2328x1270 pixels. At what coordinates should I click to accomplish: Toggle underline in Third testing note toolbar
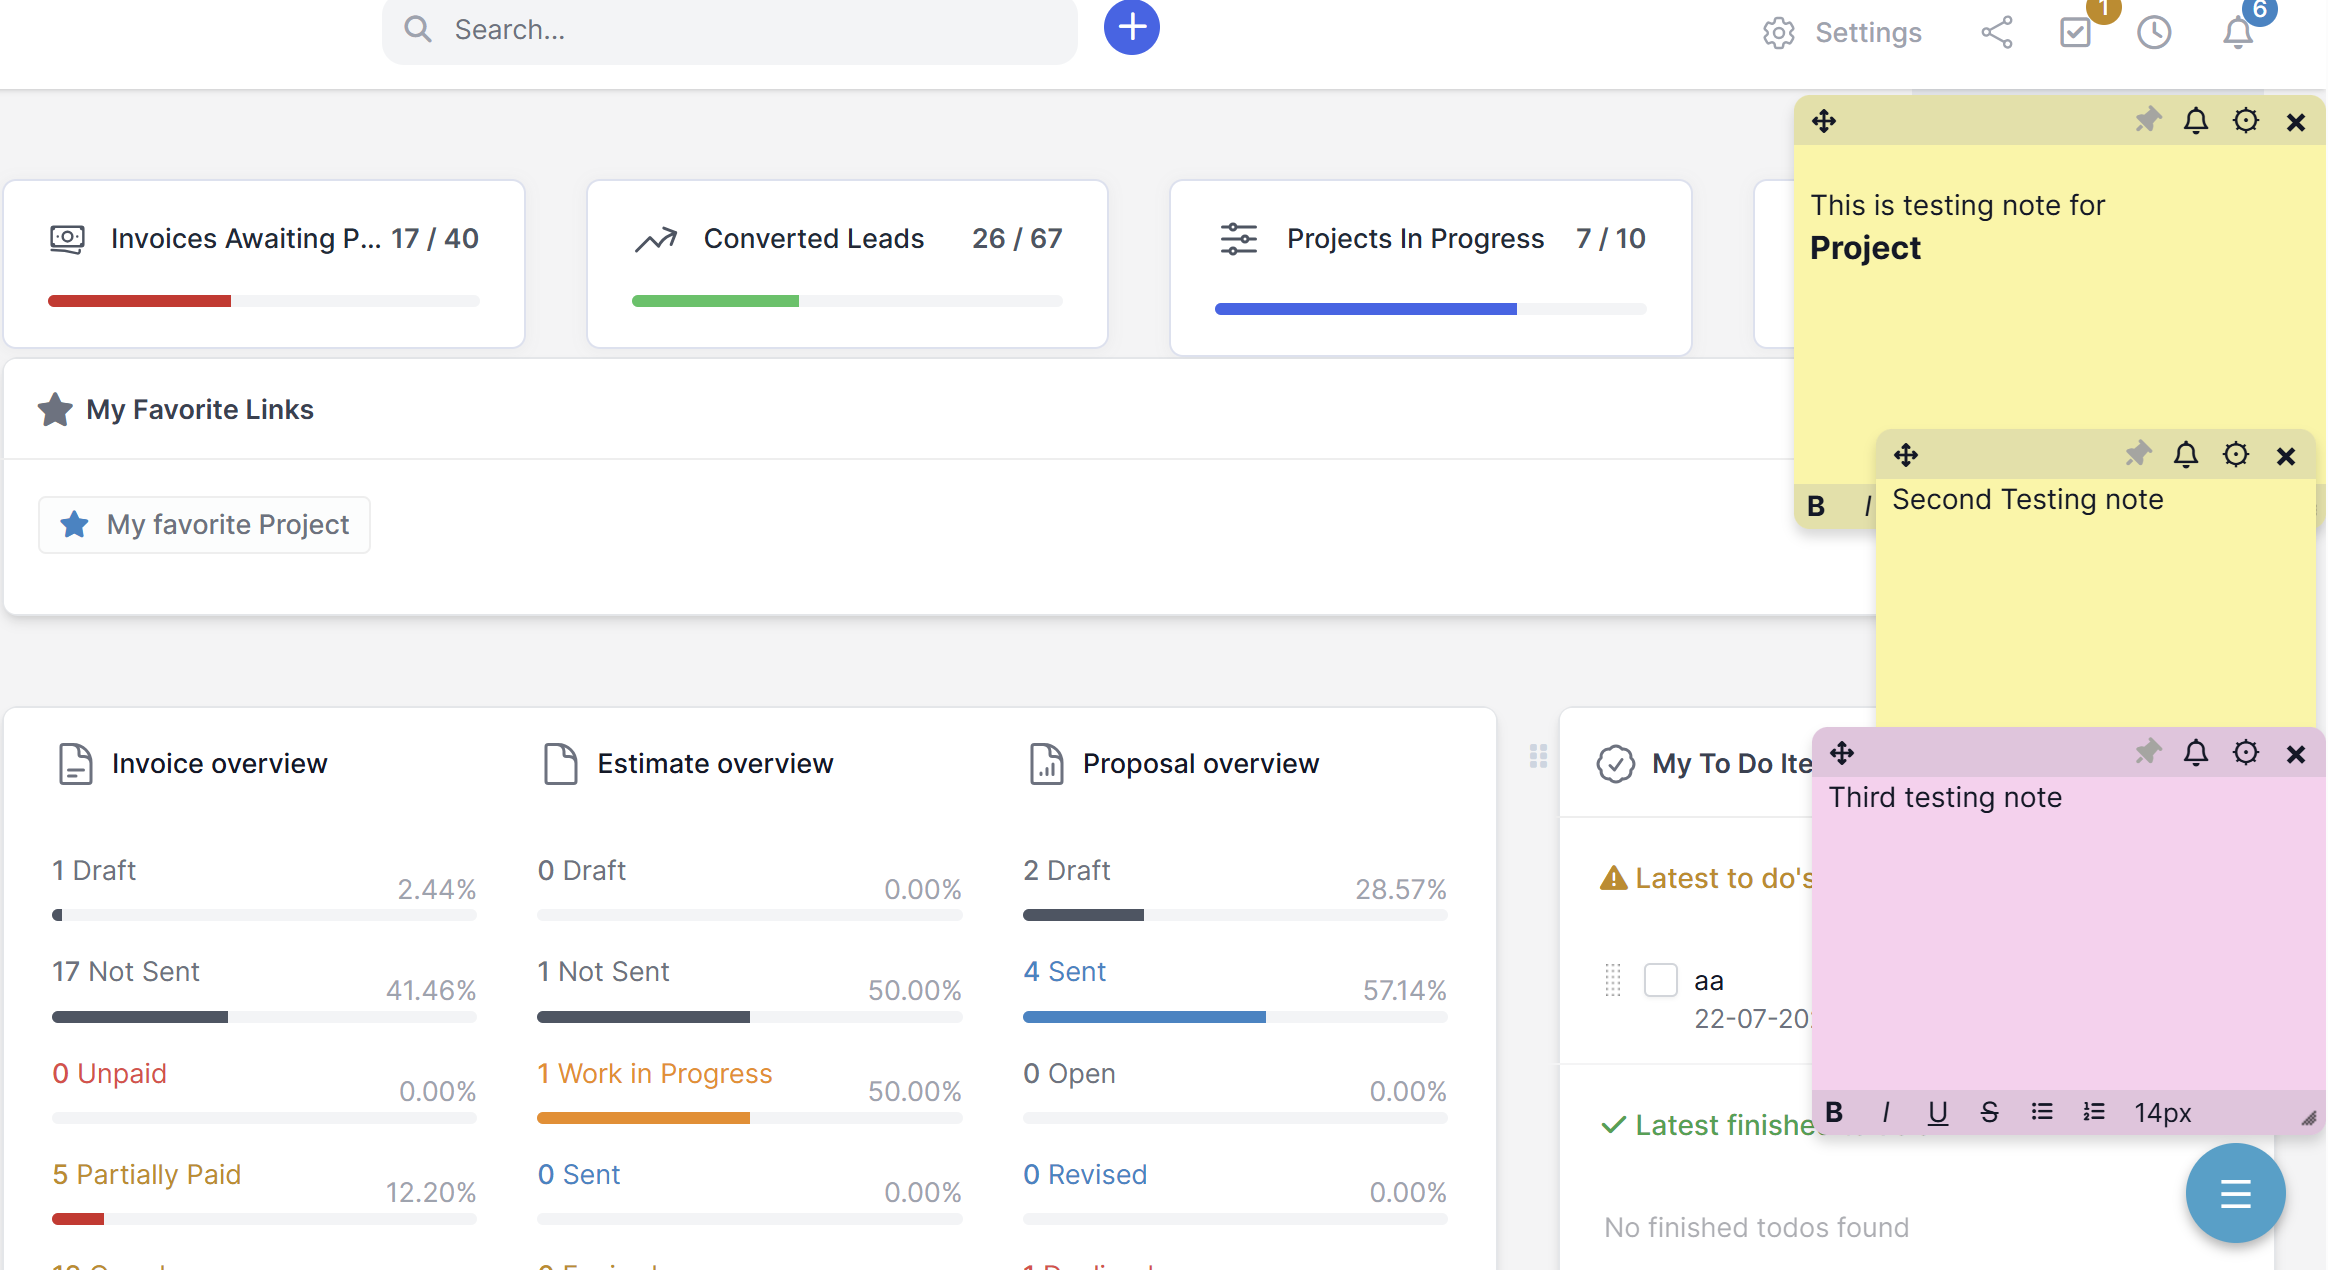coord(1938,1112)
